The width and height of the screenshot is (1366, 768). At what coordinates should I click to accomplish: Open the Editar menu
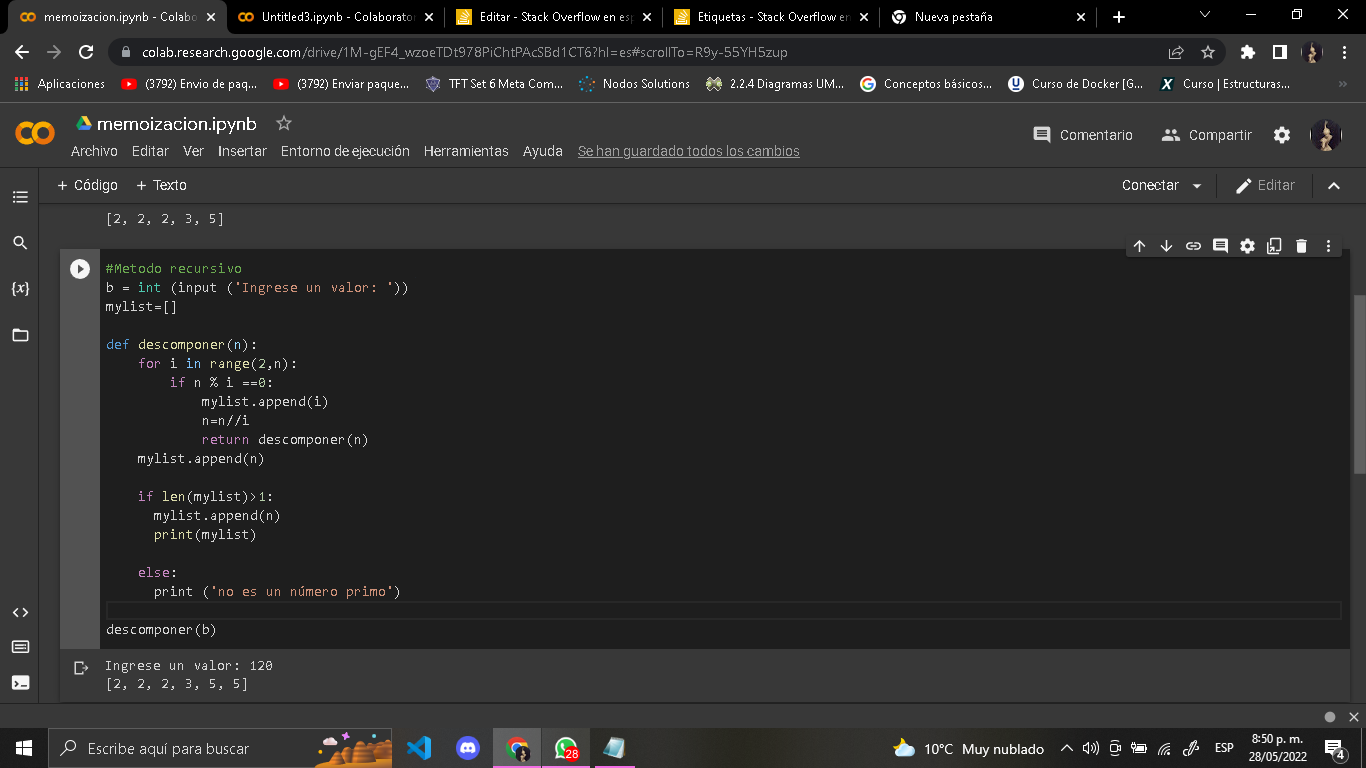pyautogui.click(x=150, y=151)
